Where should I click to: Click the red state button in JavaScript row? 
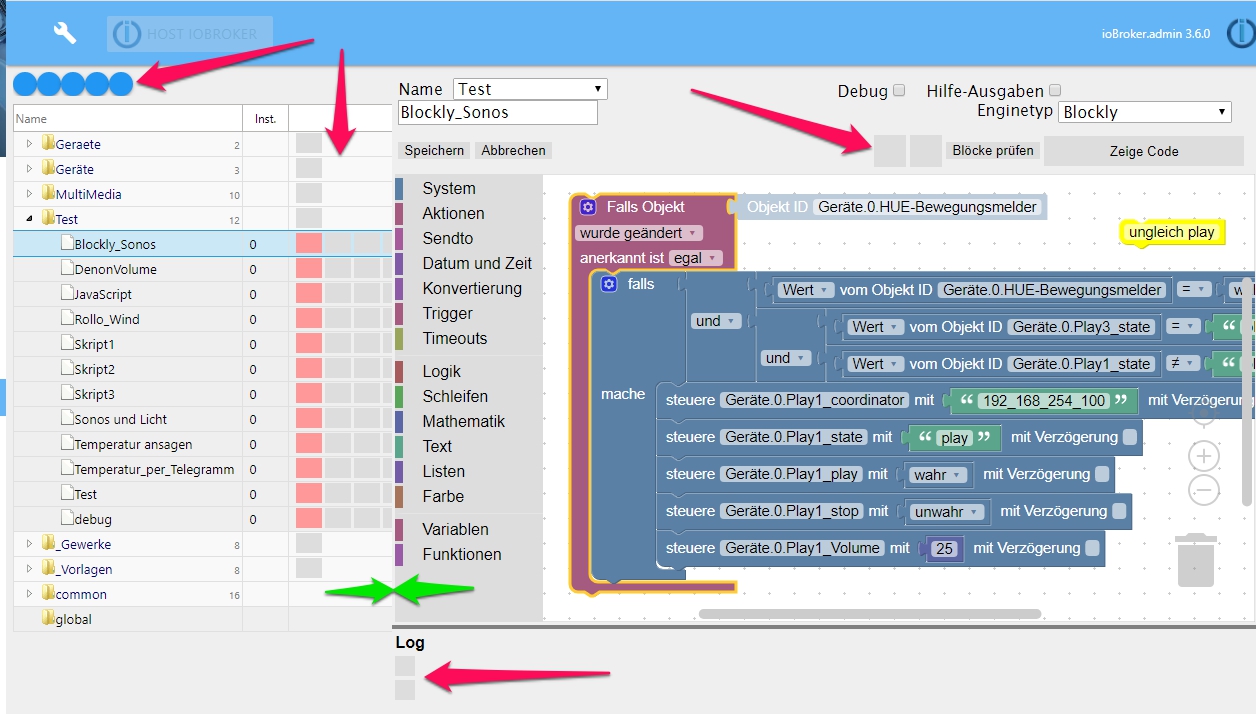(309, 294)
